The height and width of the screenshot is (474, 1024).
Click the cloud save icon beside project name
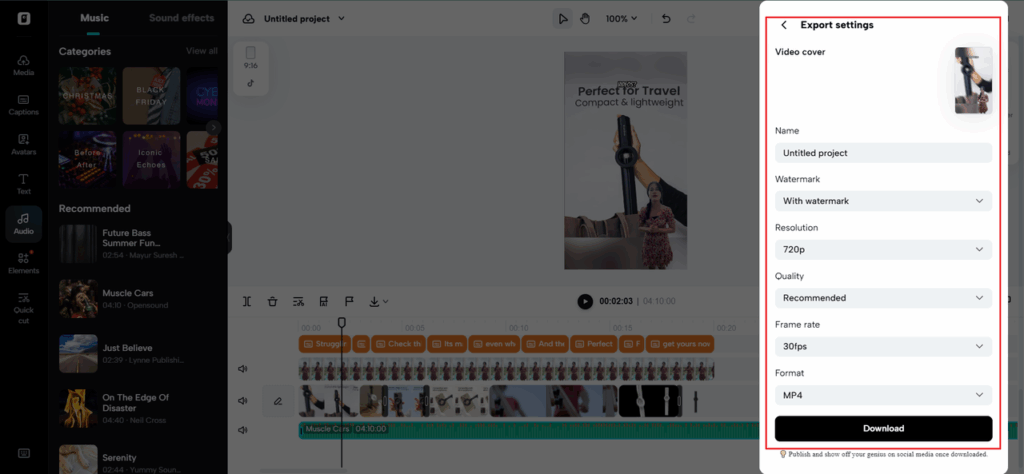(x=248, y=19)
